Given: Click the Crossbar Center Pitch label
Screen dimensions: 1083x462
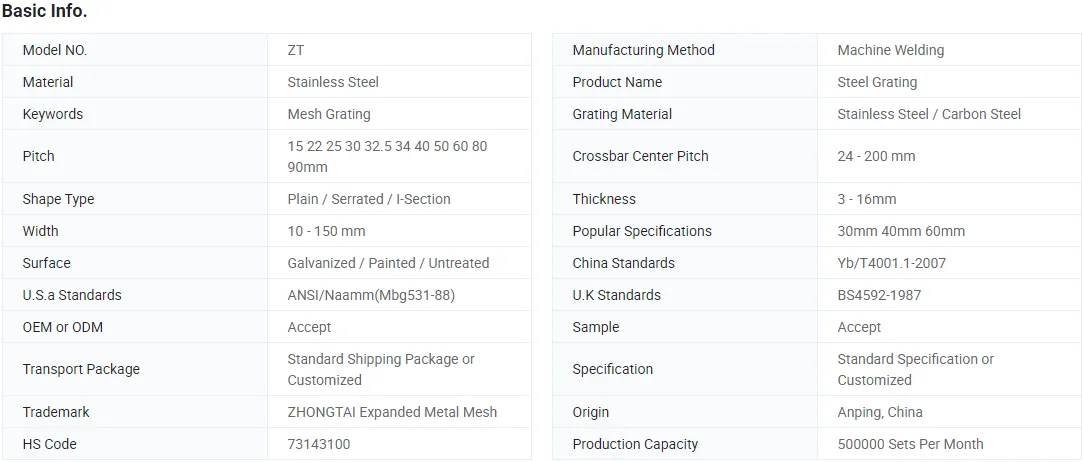Looking at the screenshot, I should 640,156.
